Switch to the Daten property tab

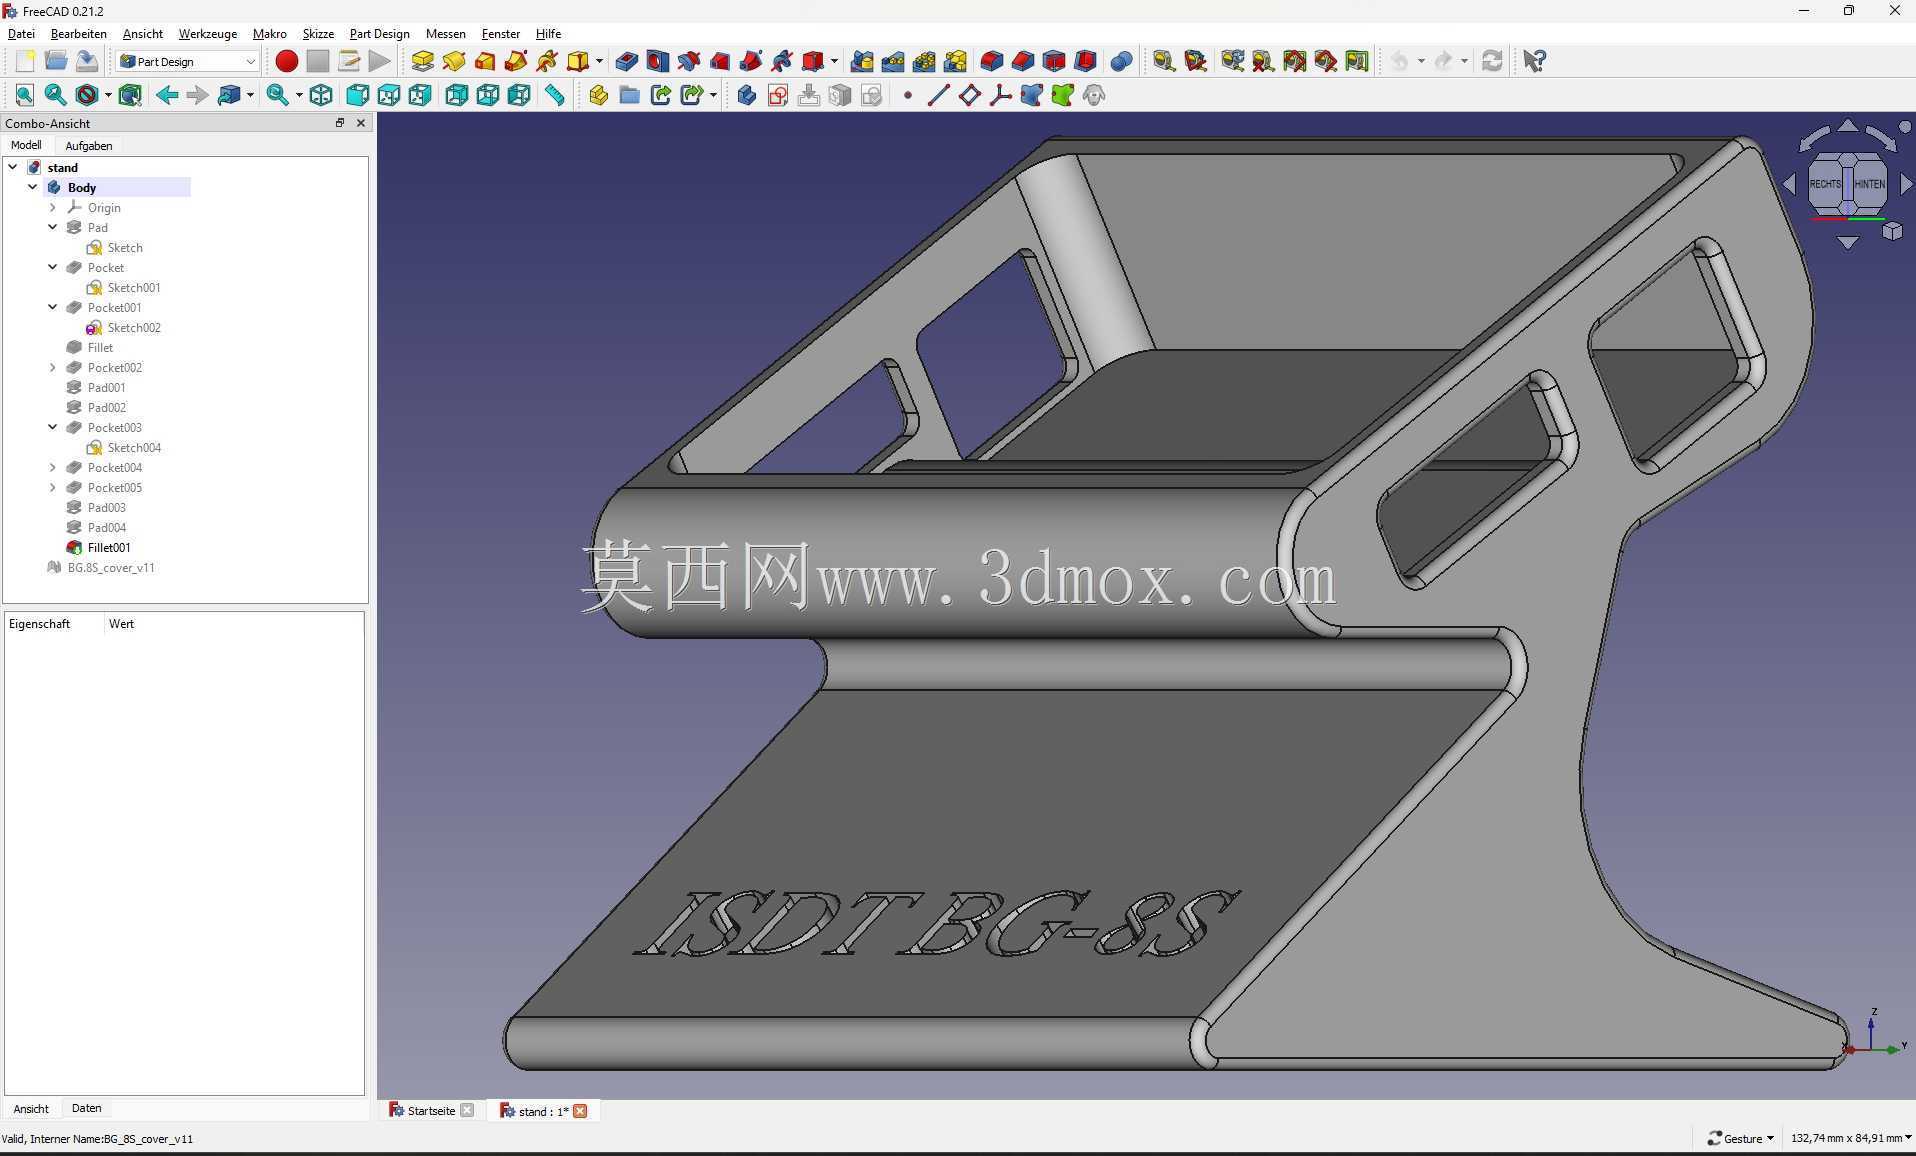[87, 1108]
